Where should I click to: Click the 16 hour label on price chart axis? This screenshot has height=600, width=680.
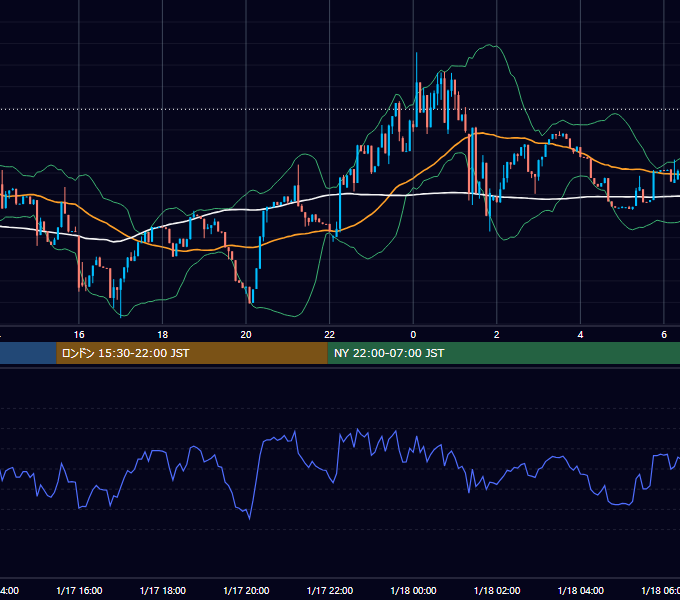pyautogui.click(x=79, y=335)
